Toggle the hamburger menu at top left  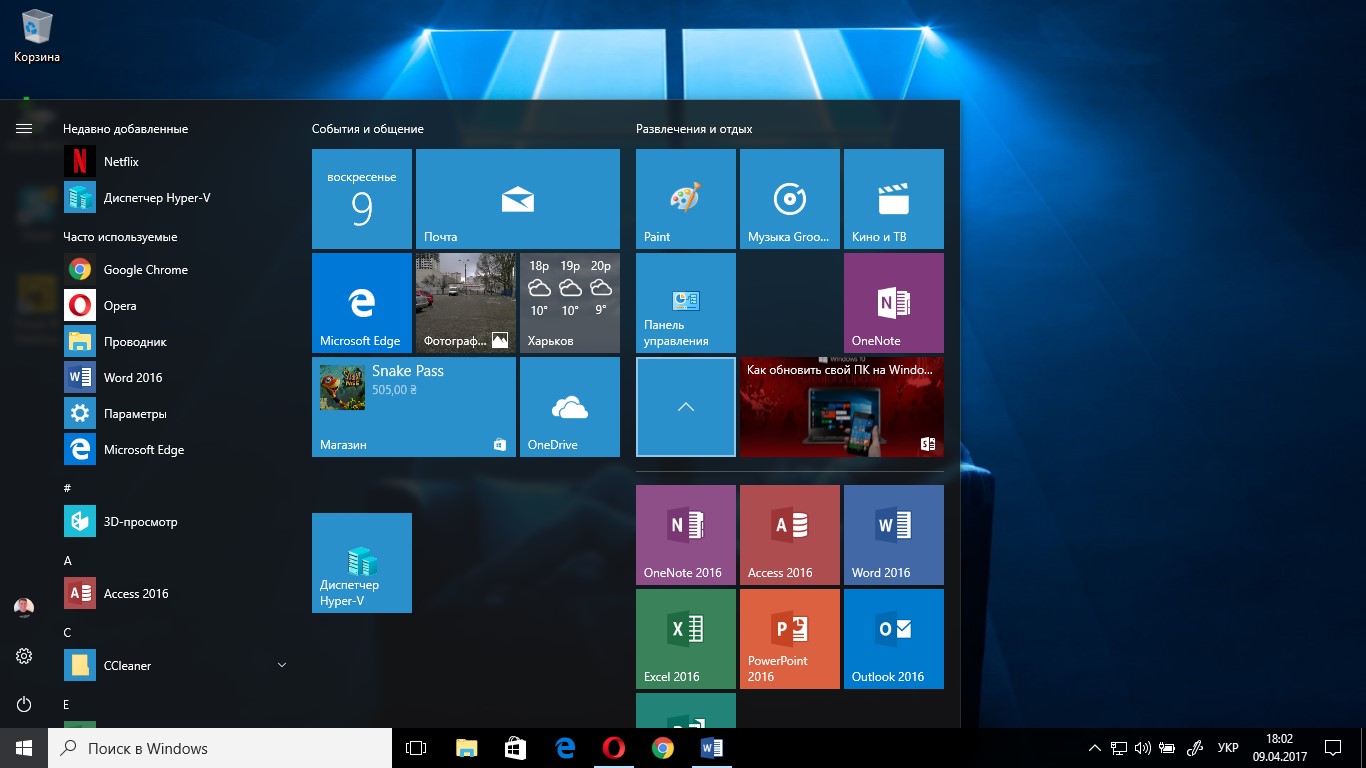[x=24, y=128]
